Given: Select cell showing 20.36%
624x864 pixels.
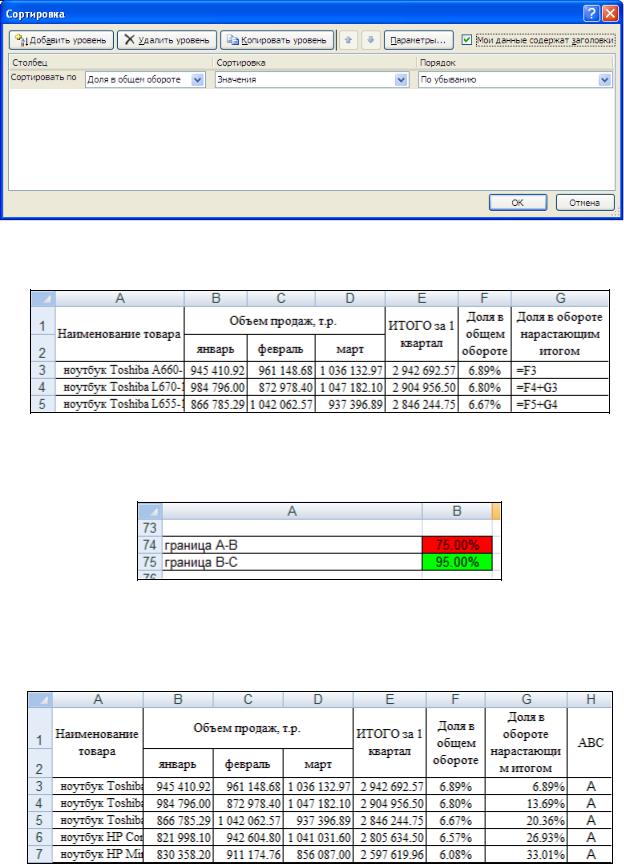Looking at the screenshot, I should tap(526, 820).
